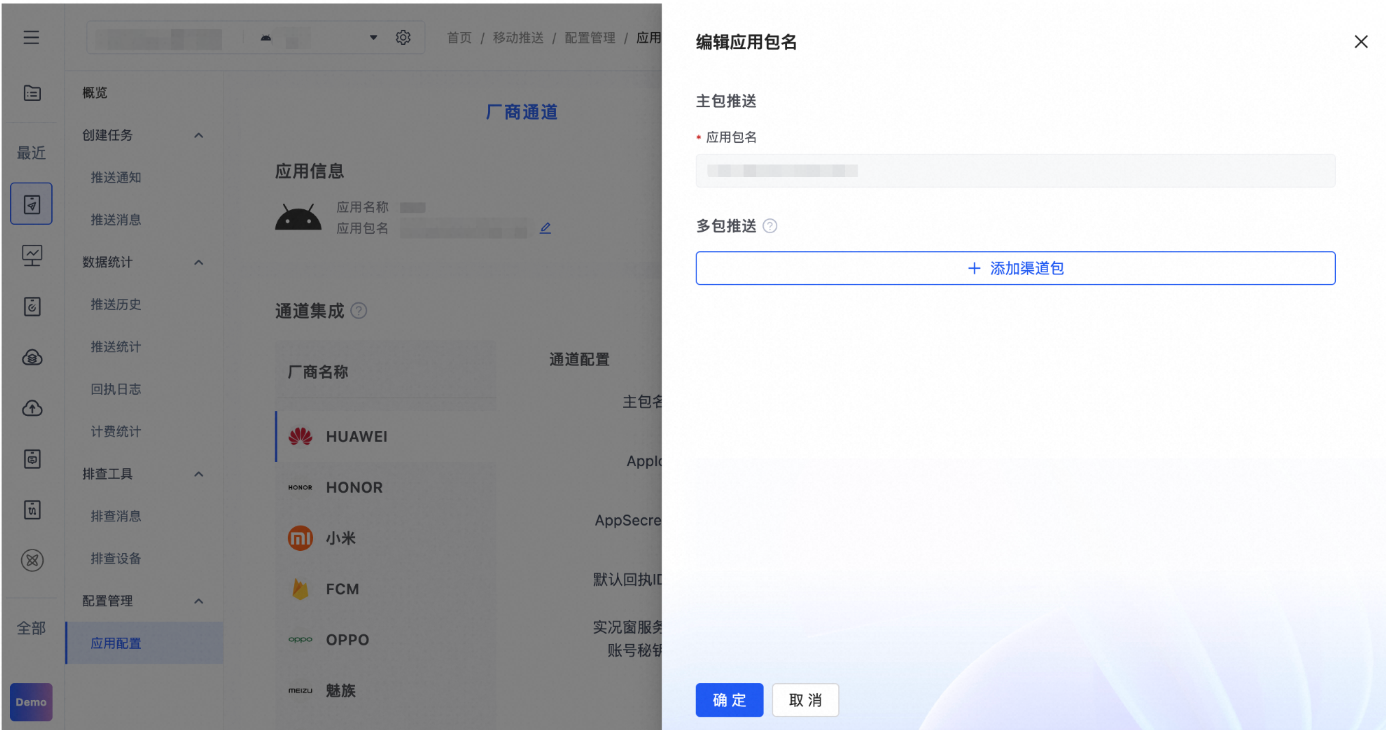Select 应用配置 menu item
The height and width of the screenshot is (730, 1386).
click(144, 643)
